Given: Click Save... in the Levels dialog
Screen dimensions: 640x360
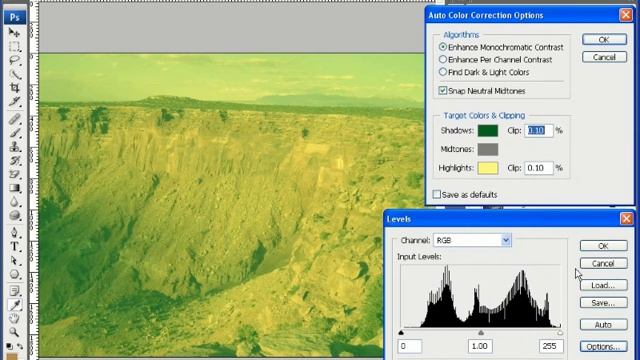Looking at the screenshot, I should tap(604, 303).
